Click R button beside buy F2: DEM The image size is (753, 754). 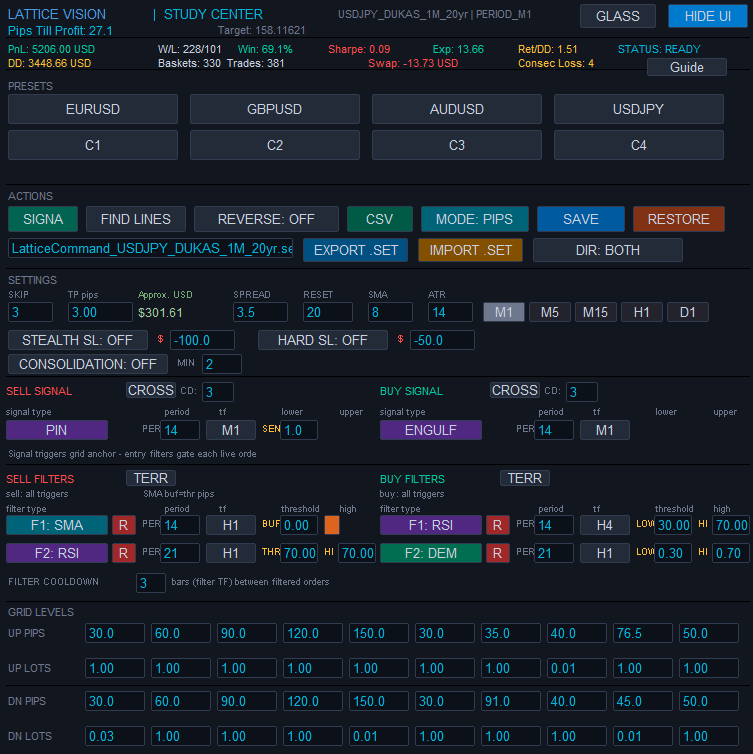pyautogui.click(x=498, y=553)
